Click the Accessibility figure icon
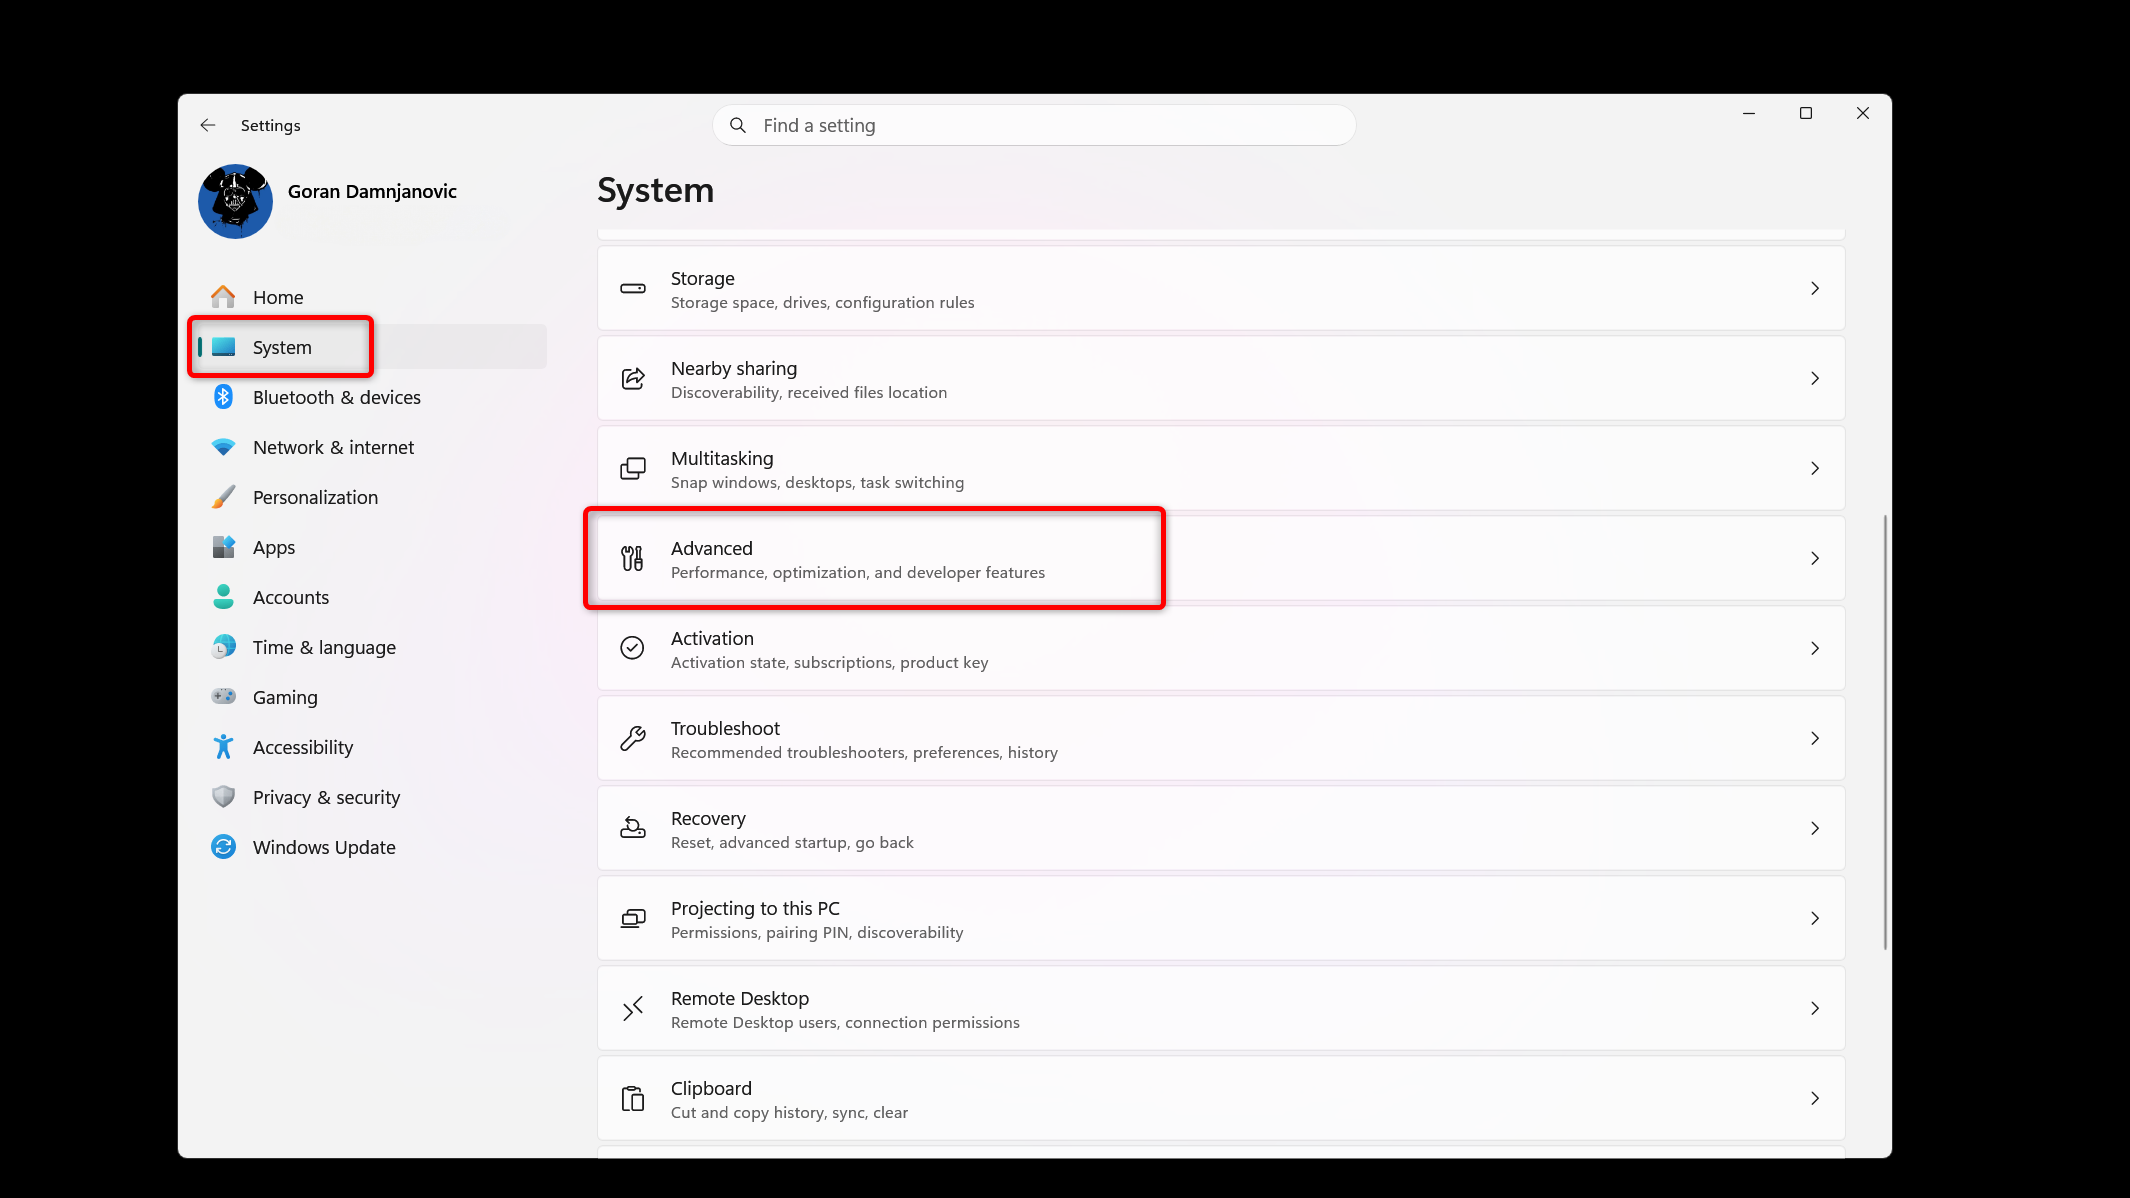 tap(223, 747)
